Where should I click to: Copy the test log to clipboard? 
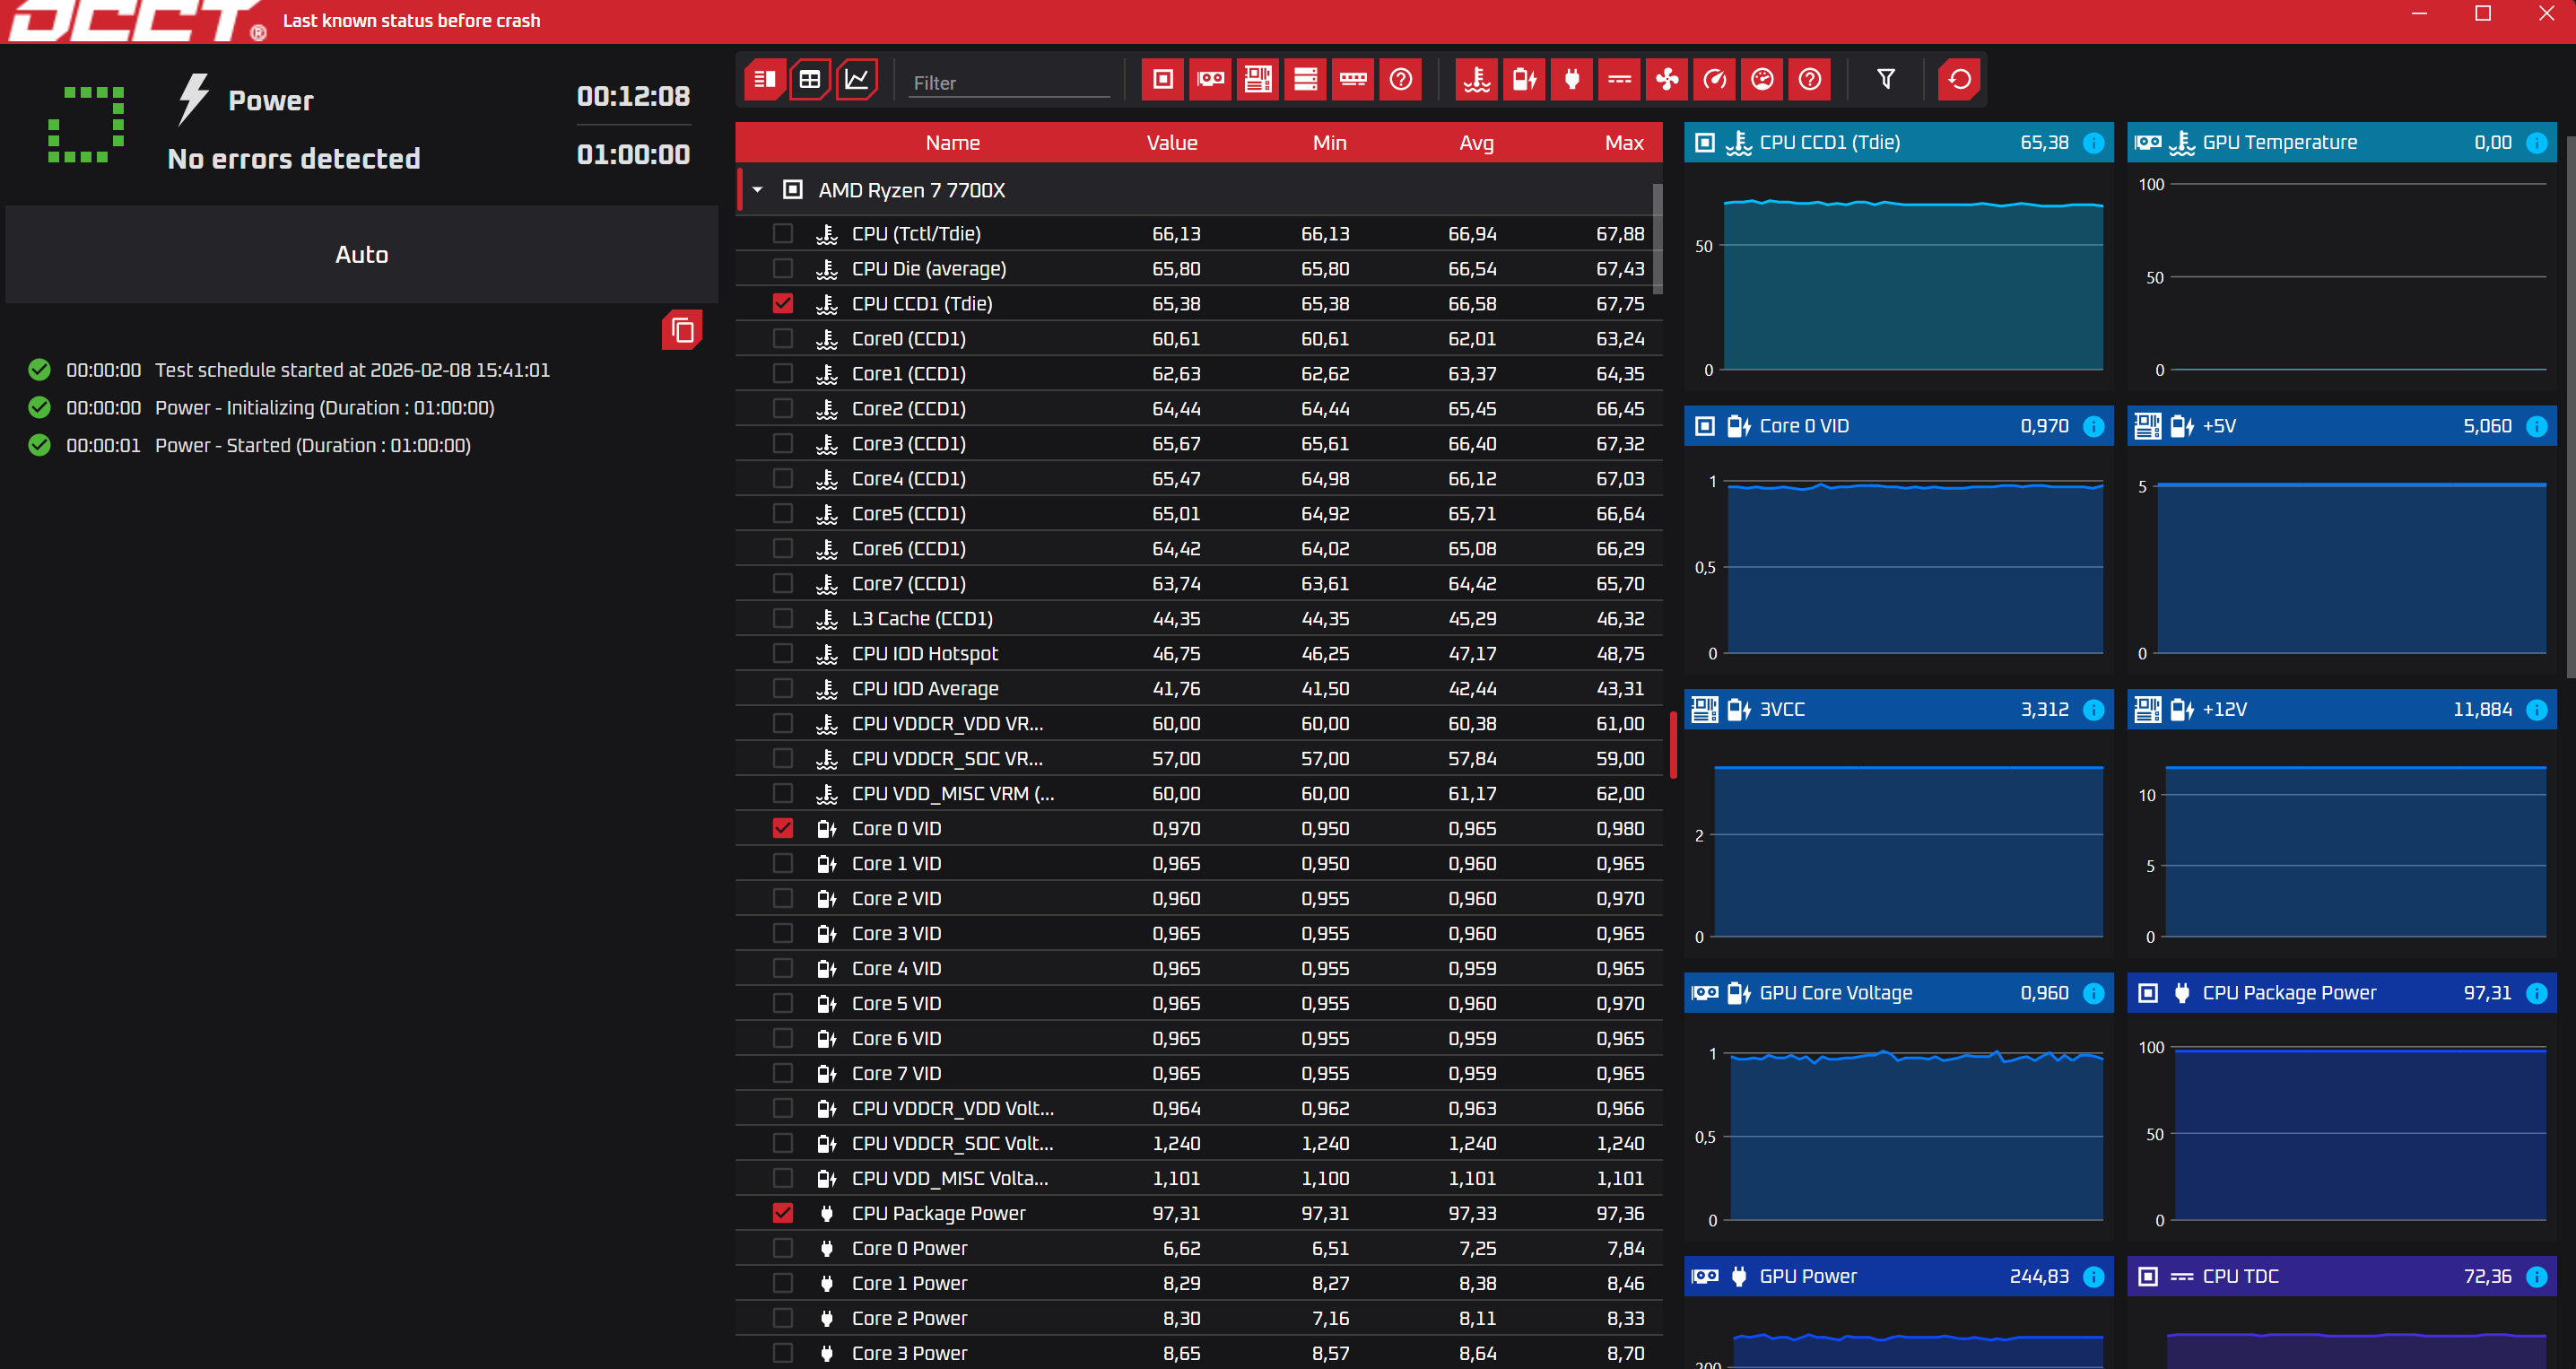(x=682, y=330)
